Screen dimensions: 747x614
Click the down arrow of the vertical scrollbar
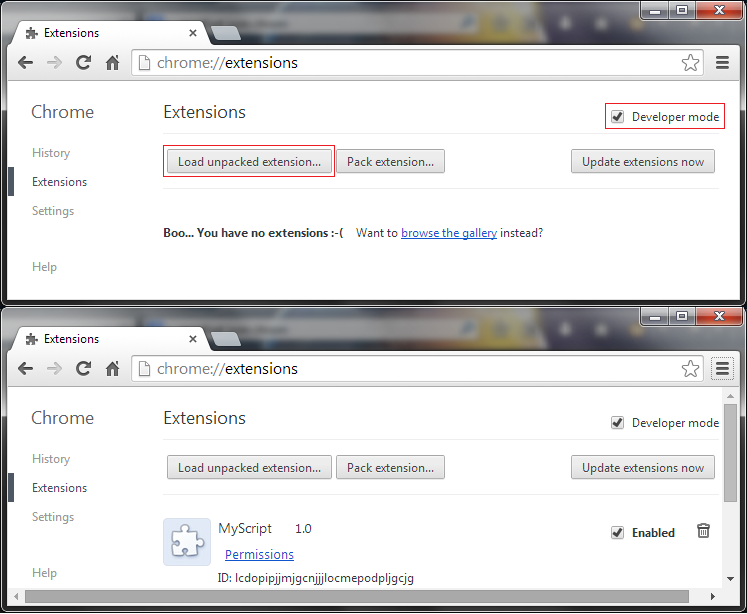pyautogui.click(x=730, y=580)
